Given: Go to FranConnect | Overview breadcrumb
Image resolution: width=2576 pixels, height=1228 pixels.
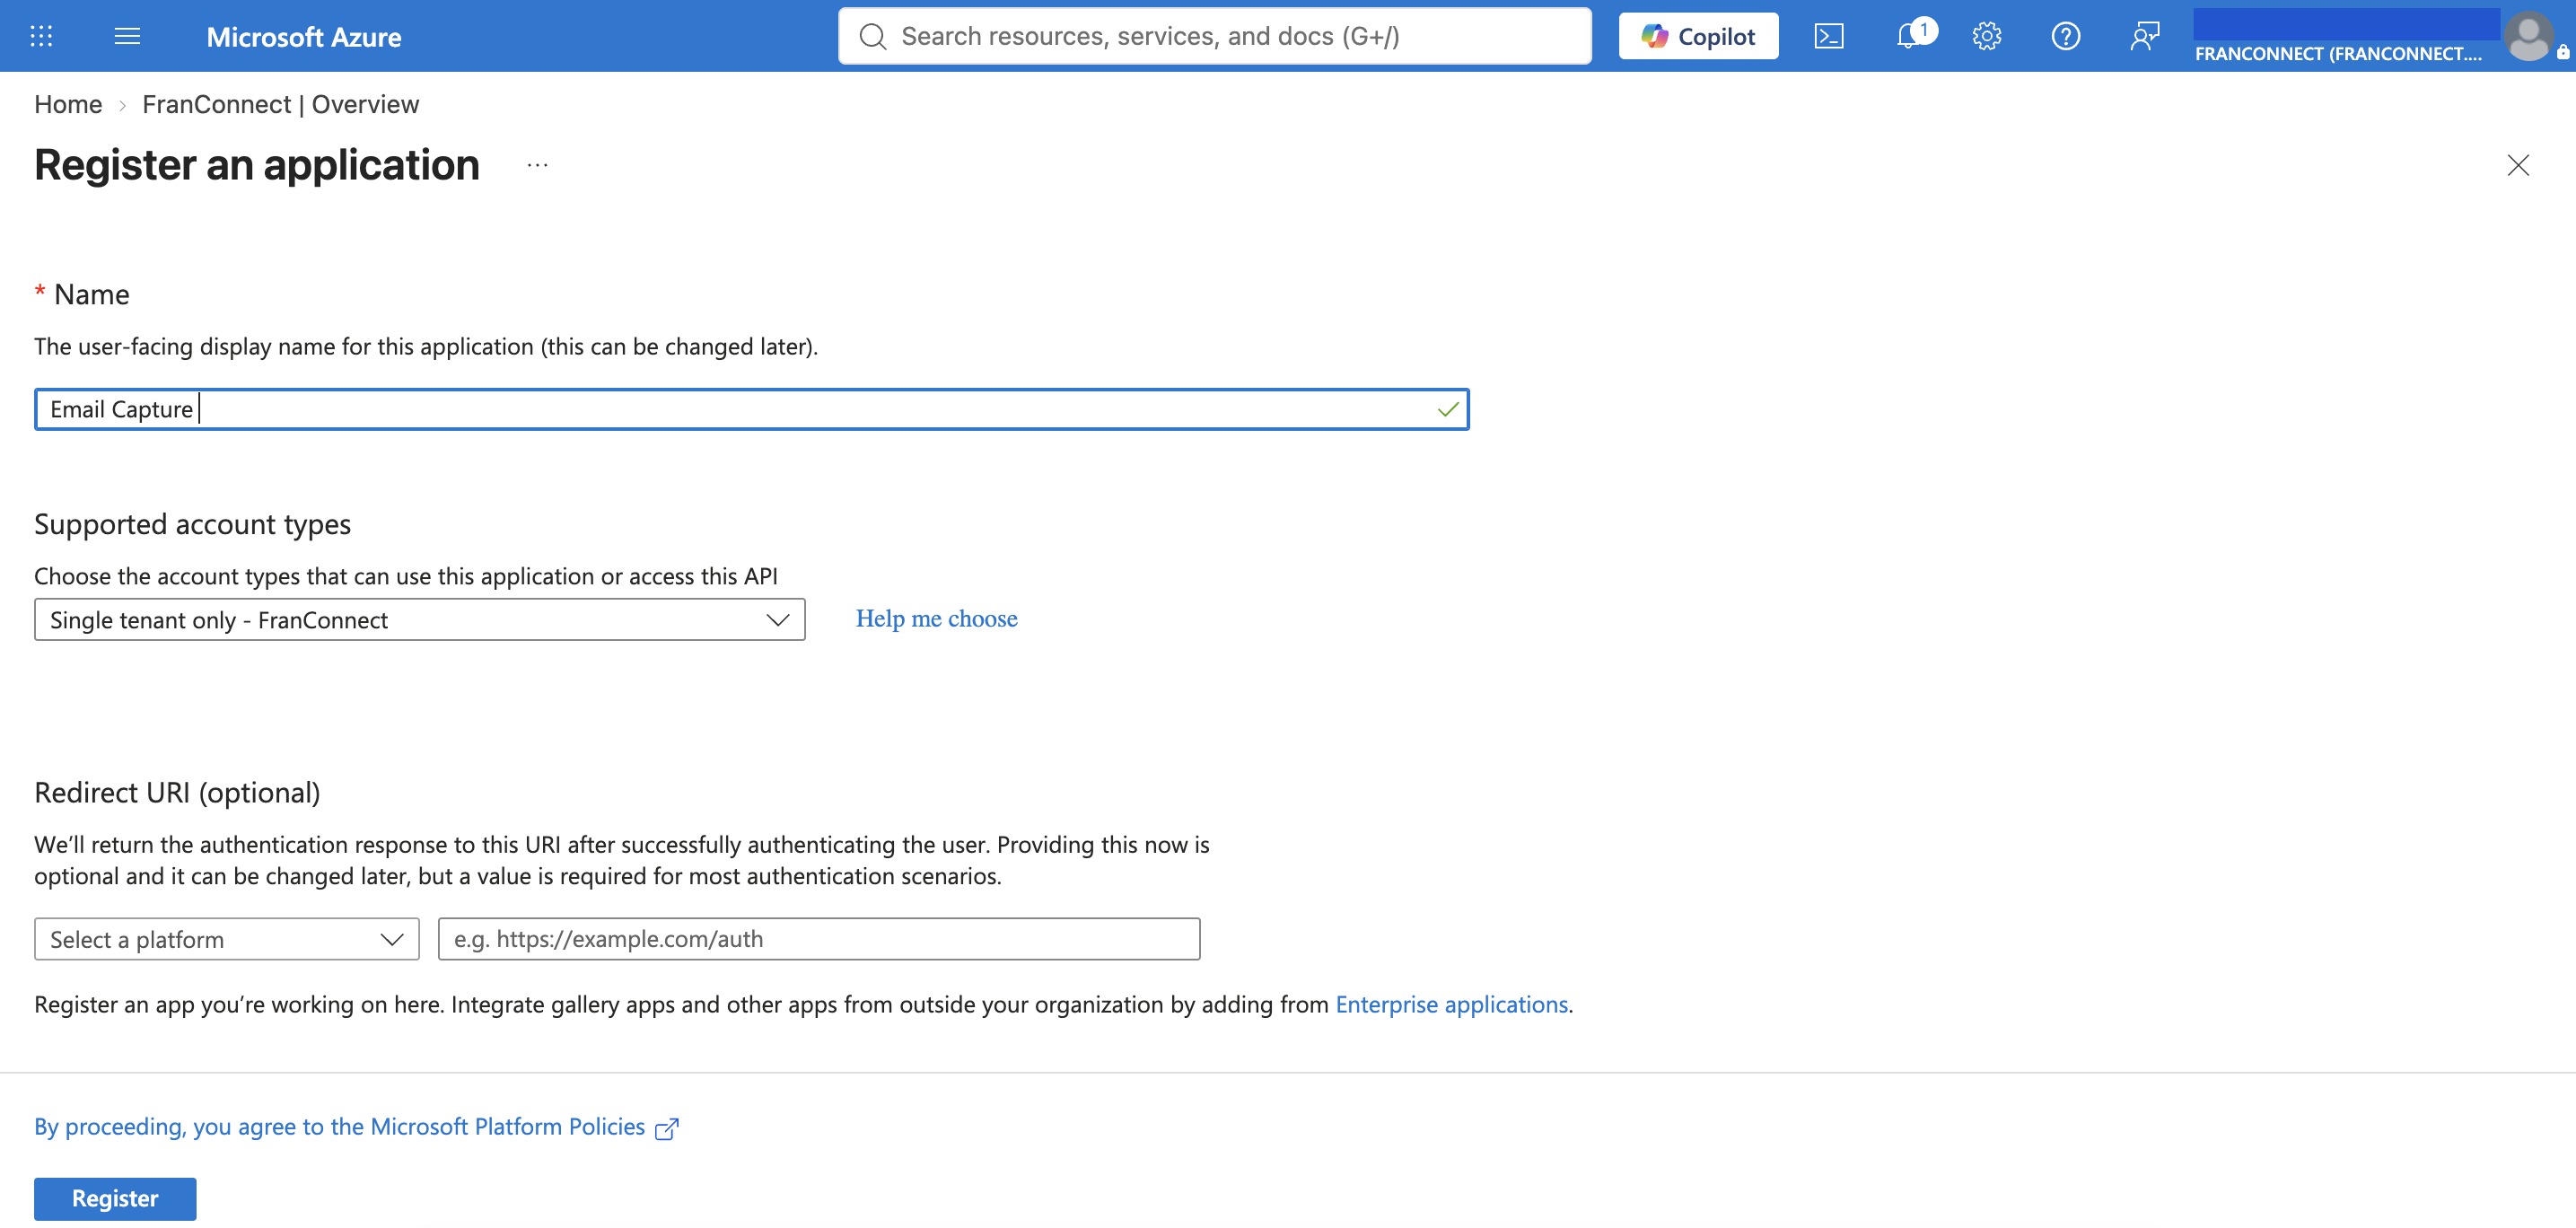Looking at the screenshot, I should tap(280, 104).
